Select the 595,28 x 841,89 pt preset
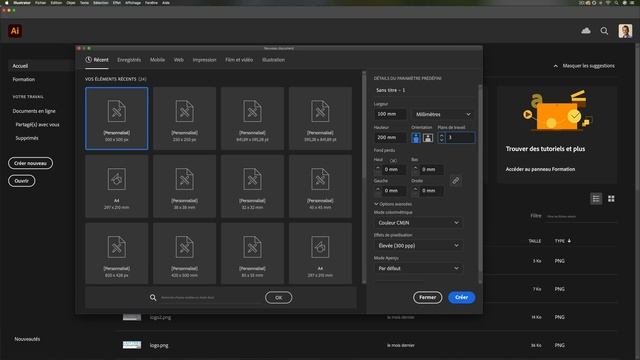Viewport: 640px width, 360px height. click(x=320, y=118)
